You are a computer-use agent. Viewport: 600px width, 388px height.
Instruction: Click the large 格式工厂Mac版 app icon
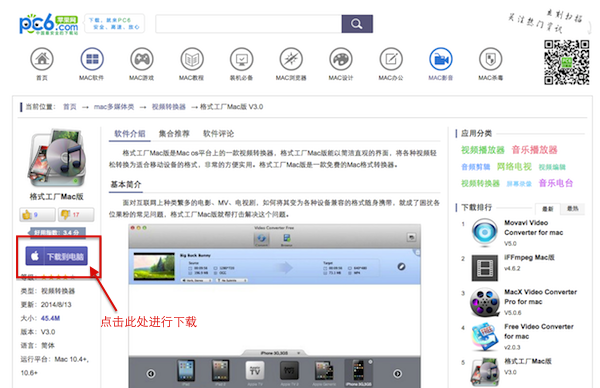point(57,158)
